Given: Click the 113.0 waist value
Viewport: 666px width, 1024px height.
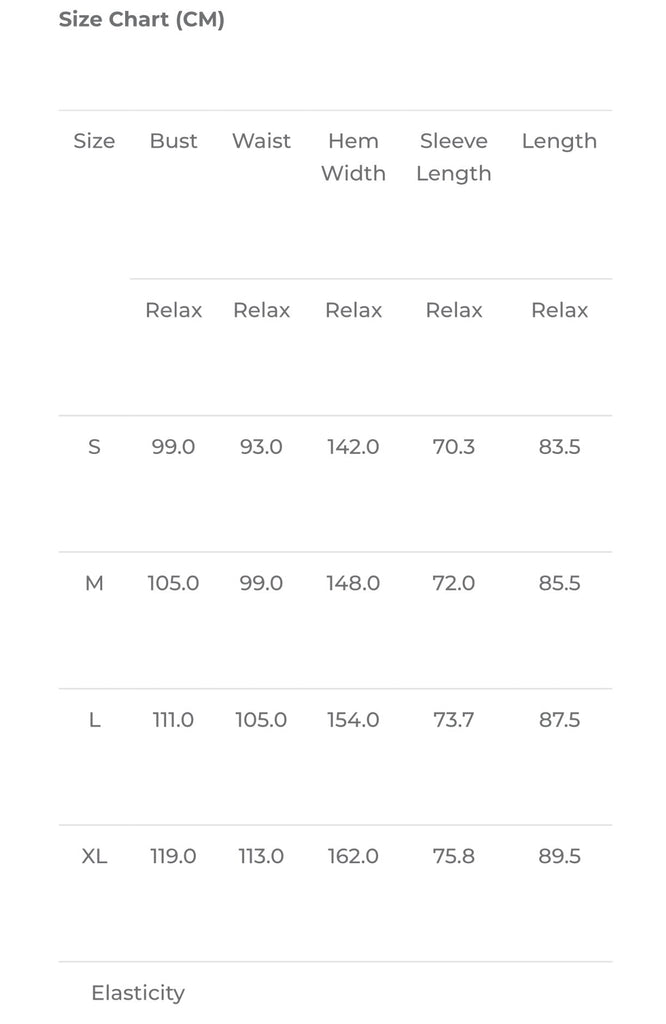Looking at the screenshot, I should 261,856.
